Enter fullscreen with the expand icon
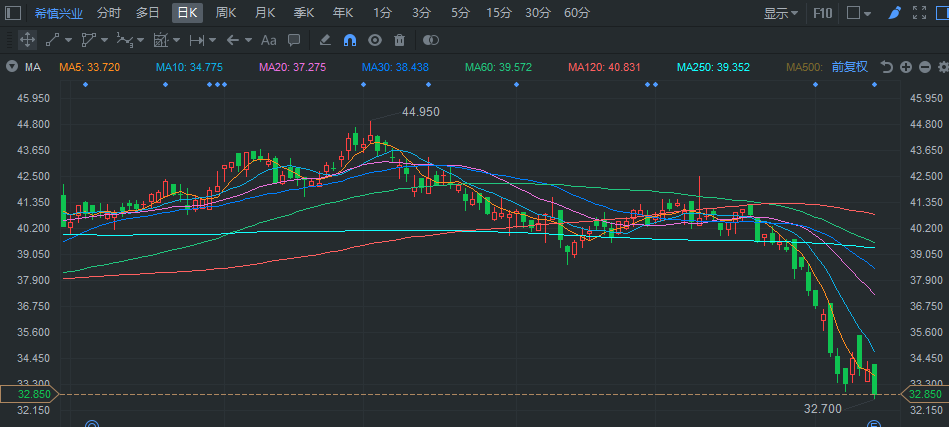Screen dimensions: 949x427 pyautogui.click(x=919, y=13)
